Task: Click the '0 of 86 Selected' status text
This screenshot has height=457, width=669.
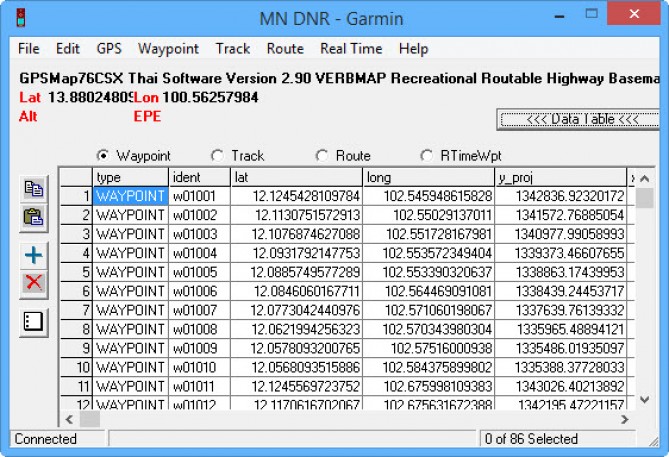Action: pyautogui.click(x=531, y=439)
